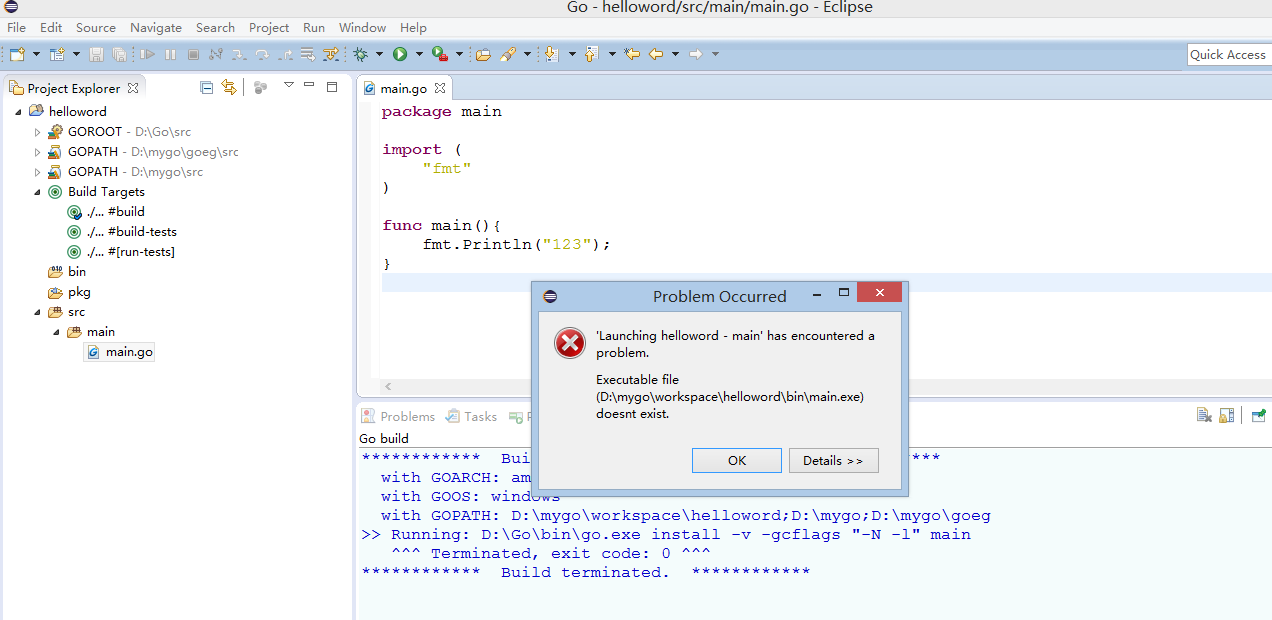Click OK in Problem Occurred dialog
Screen dimensions: 1272x620
pos(737,460)
